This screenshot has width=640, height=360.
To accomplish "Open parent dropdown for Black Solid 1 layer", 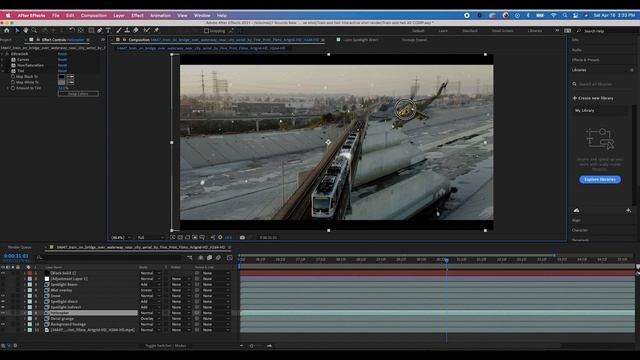I will pos(216,273).
